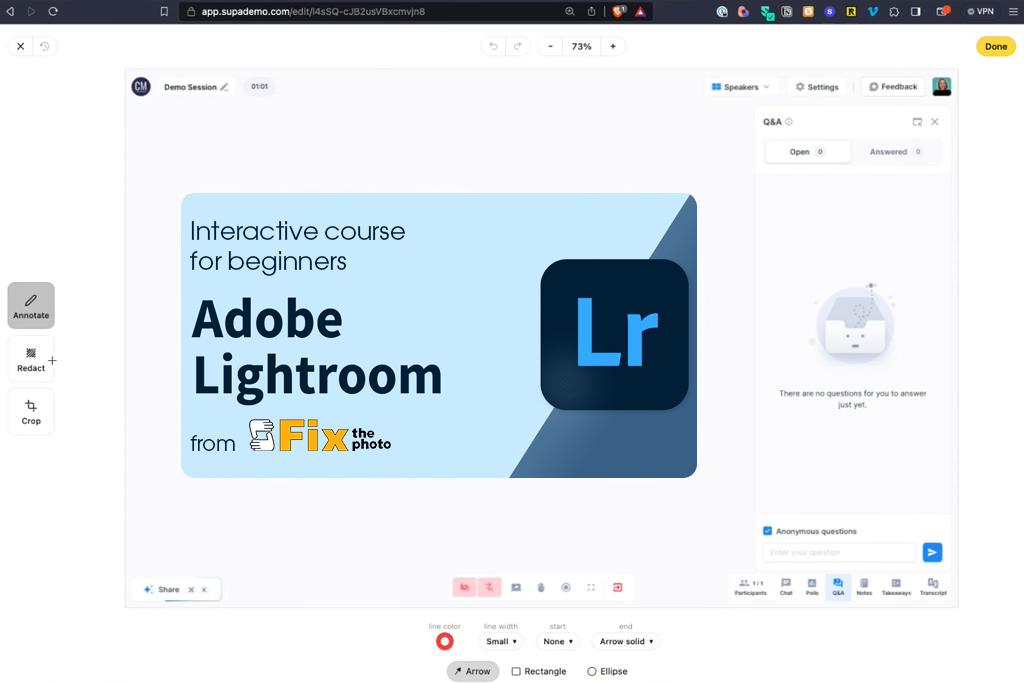The height and width of the screenshot is (683, 1024).
Task: Click the browser back arrow
Action: click(x=10, y=11)
